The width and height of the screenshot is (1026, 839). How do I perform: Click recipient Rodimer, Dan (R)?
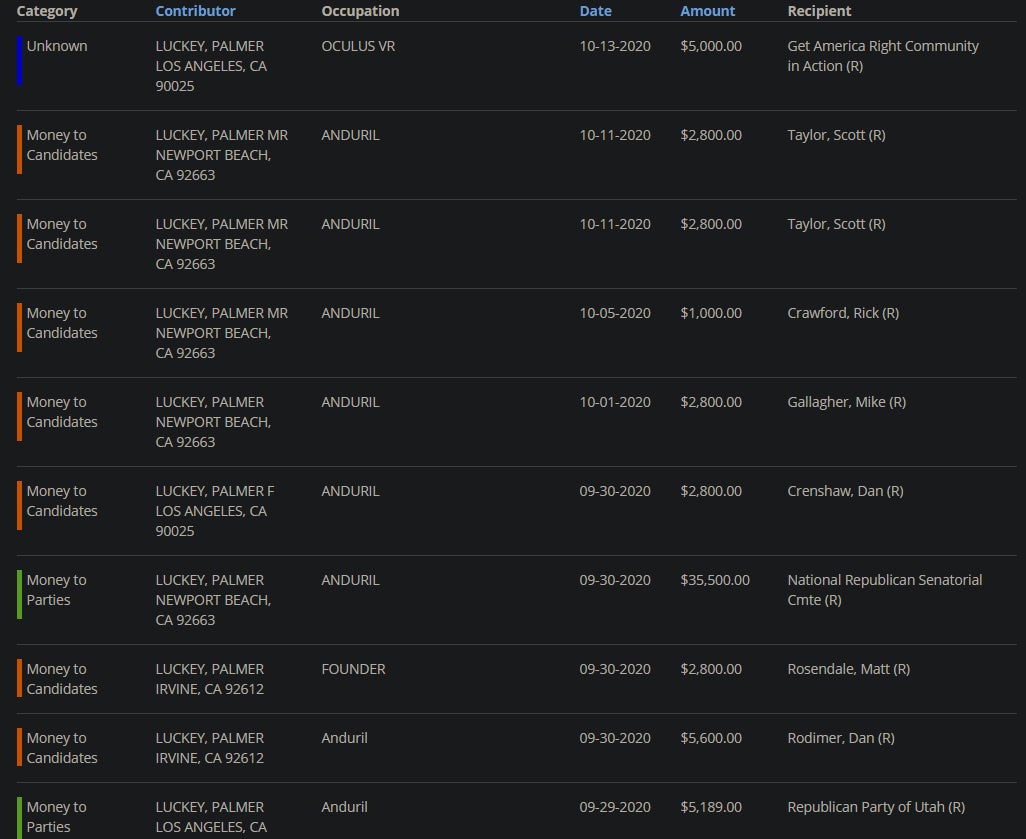840,738
